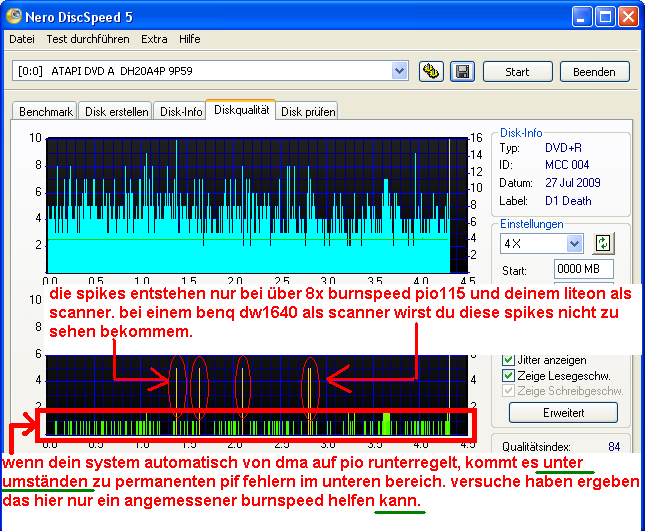Image resolution: width=645 pixels, height=531 pixels.
Task: Open the Extra menu
Action: coord(154,39)
